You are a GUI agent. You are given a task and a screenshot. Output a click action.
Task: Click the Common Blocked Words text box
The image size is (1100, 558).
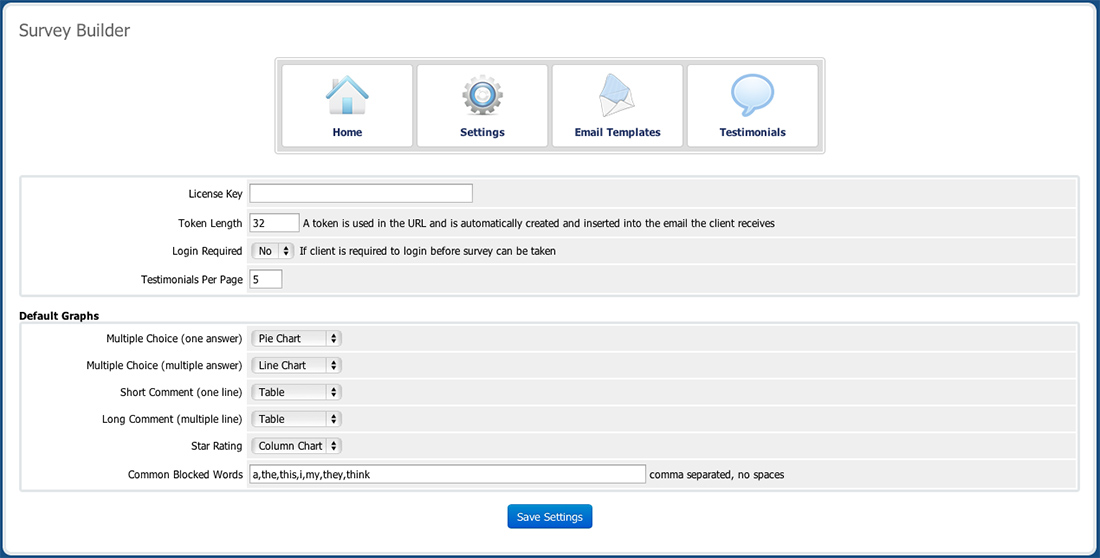point(447,475)
